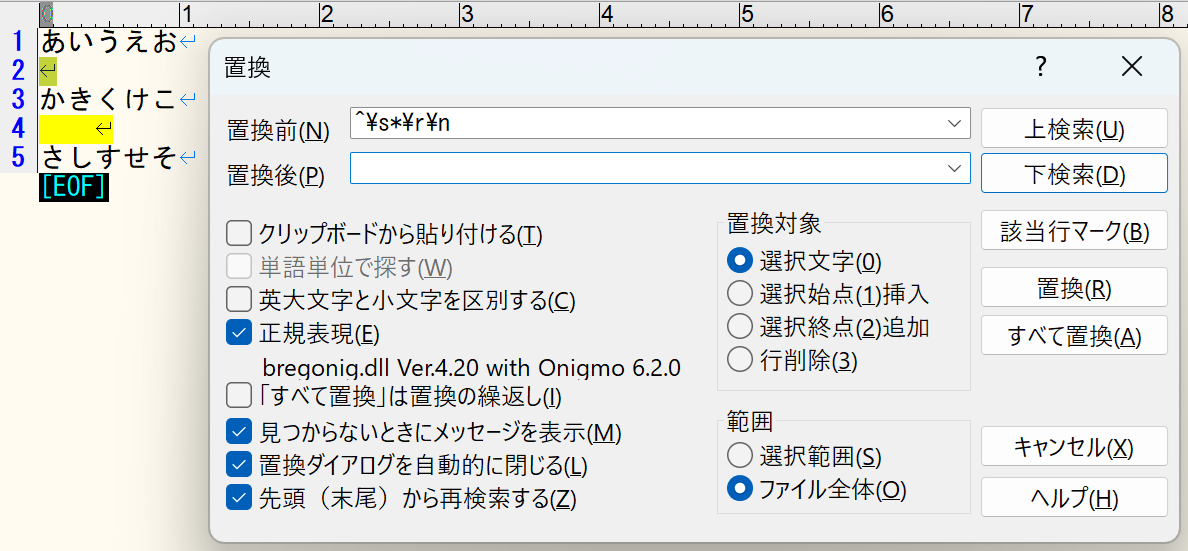Disable 置換ダイアログを自動的に閉じる option
The height and width of the screenshot is (551, 1188).
pyautogui.click(x=239, y=465)
